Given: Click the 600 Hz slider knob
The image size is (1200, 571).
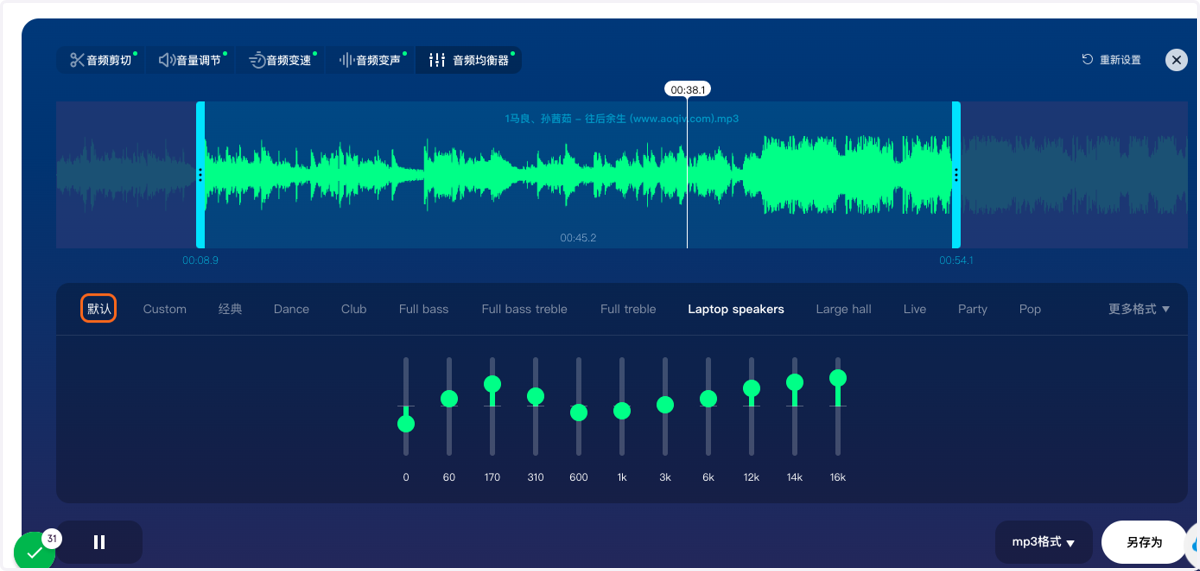Looking at the screenshot, I should pyautogui.click(x=579, y=413).
